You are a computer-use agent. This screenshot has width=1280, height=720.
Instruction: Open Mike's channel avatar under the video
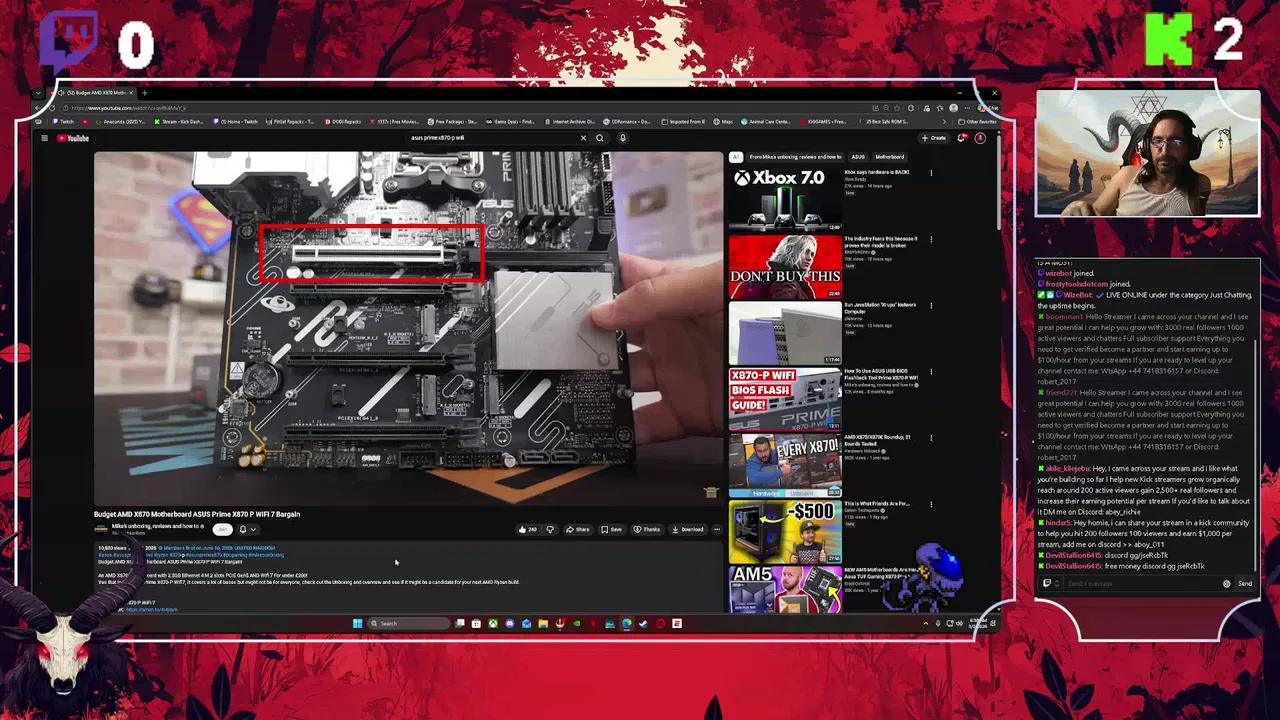pos(100,529)
